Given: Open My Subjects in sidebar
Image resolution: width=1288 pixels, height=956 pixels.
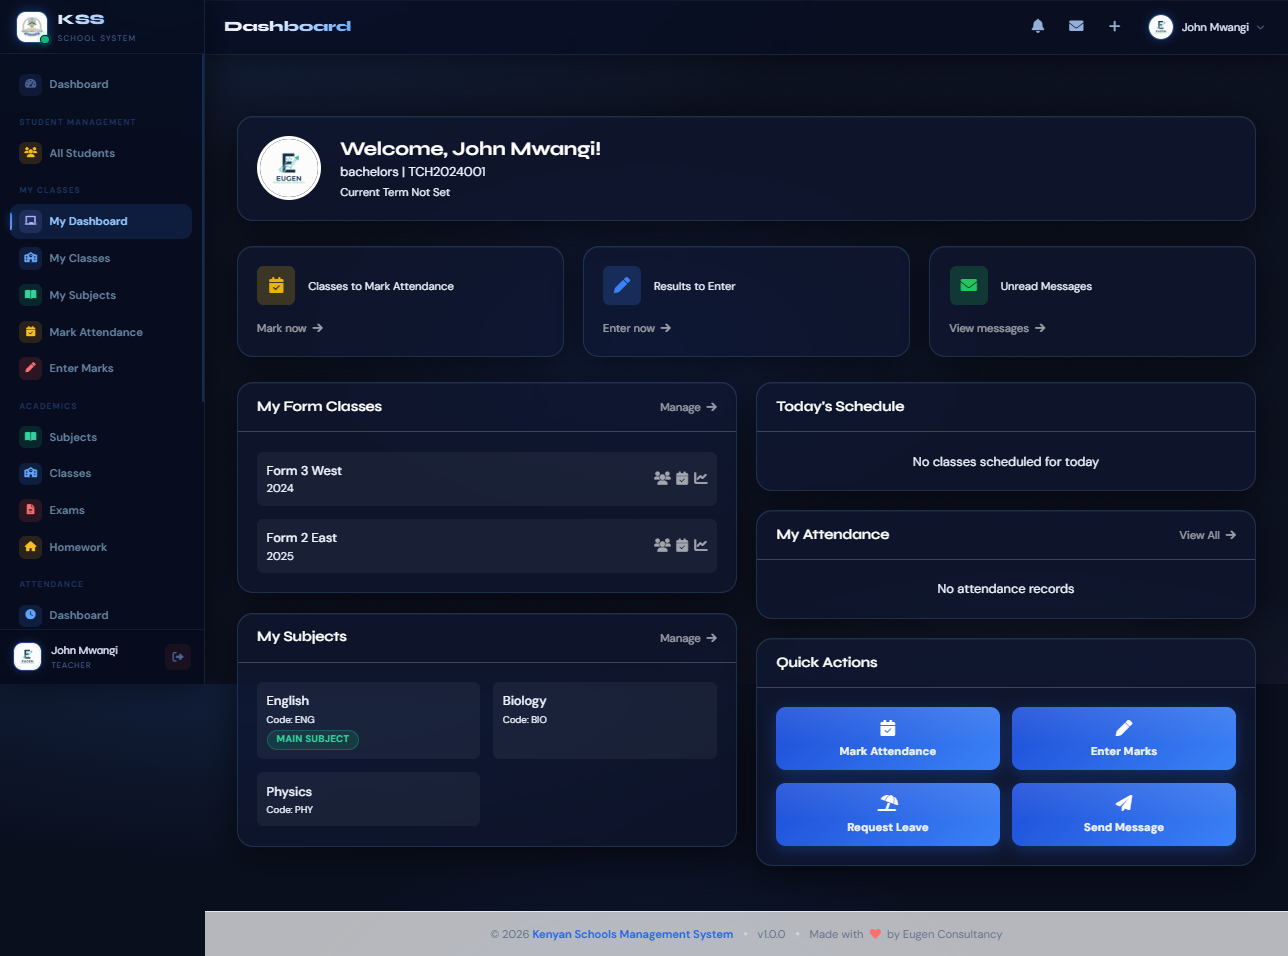Looking at the screenshot, I should click(x=101, y=295).
